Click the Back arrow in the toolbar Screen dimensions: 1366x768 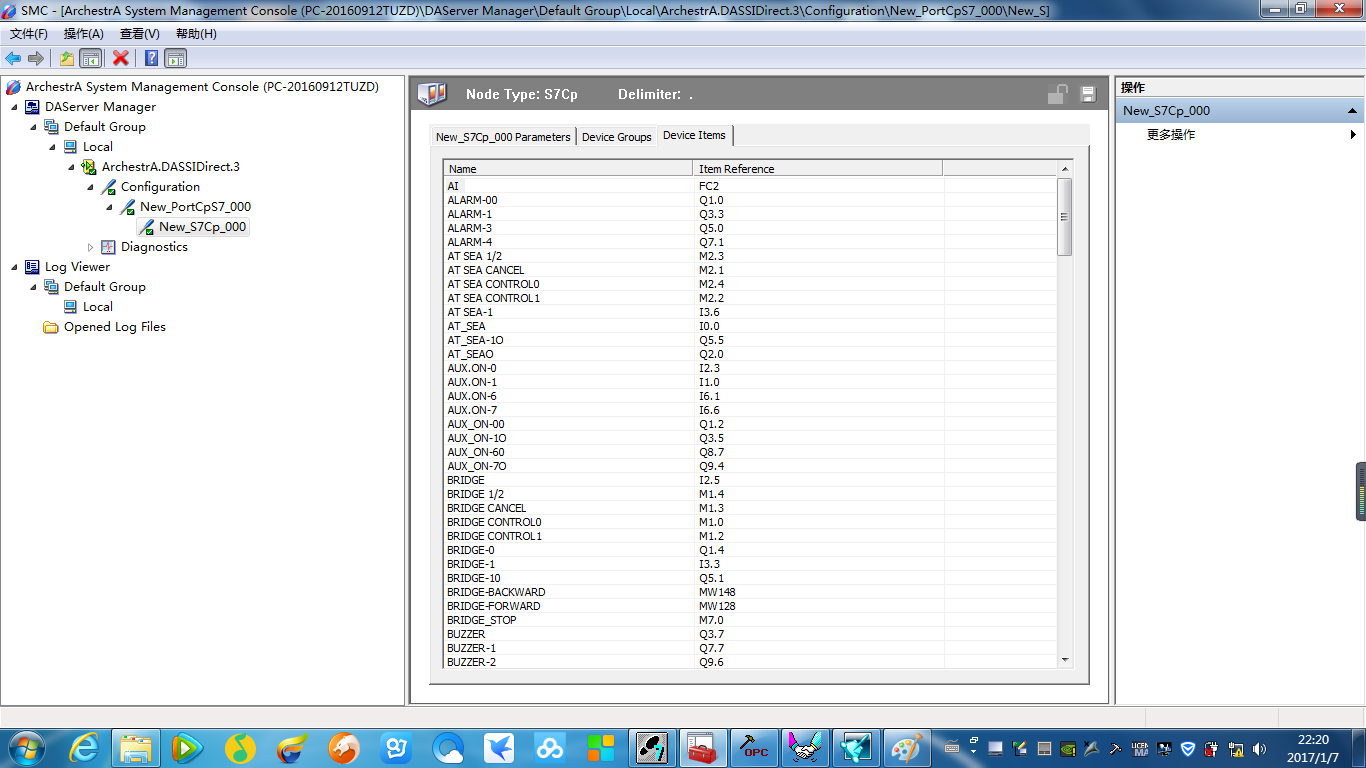pos(13,58)
